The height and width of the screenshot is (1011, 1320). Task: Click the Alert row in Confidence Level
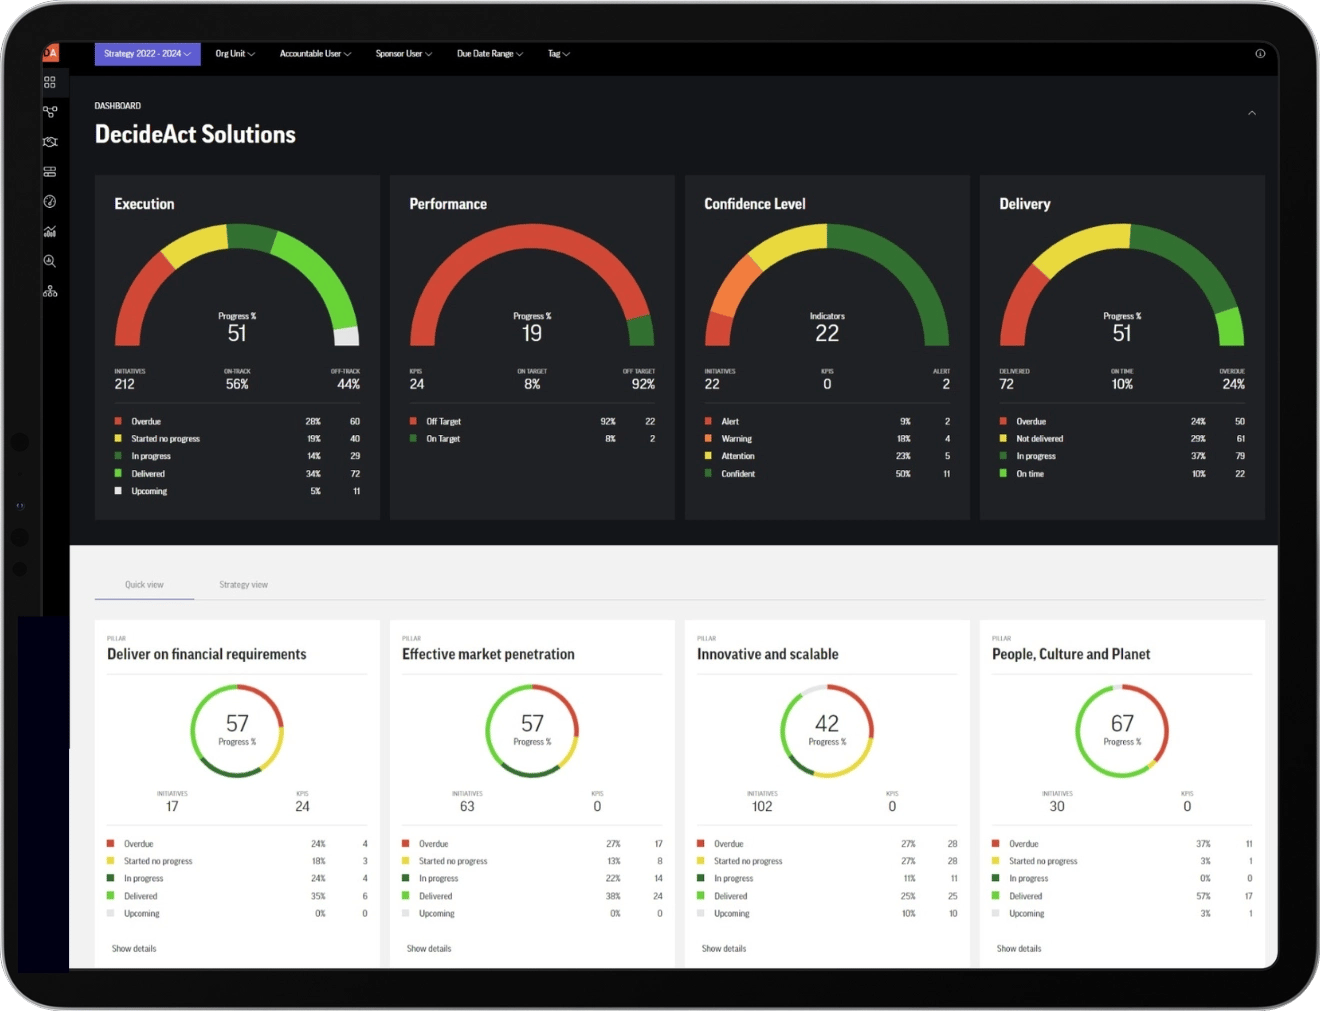[827, 421]
